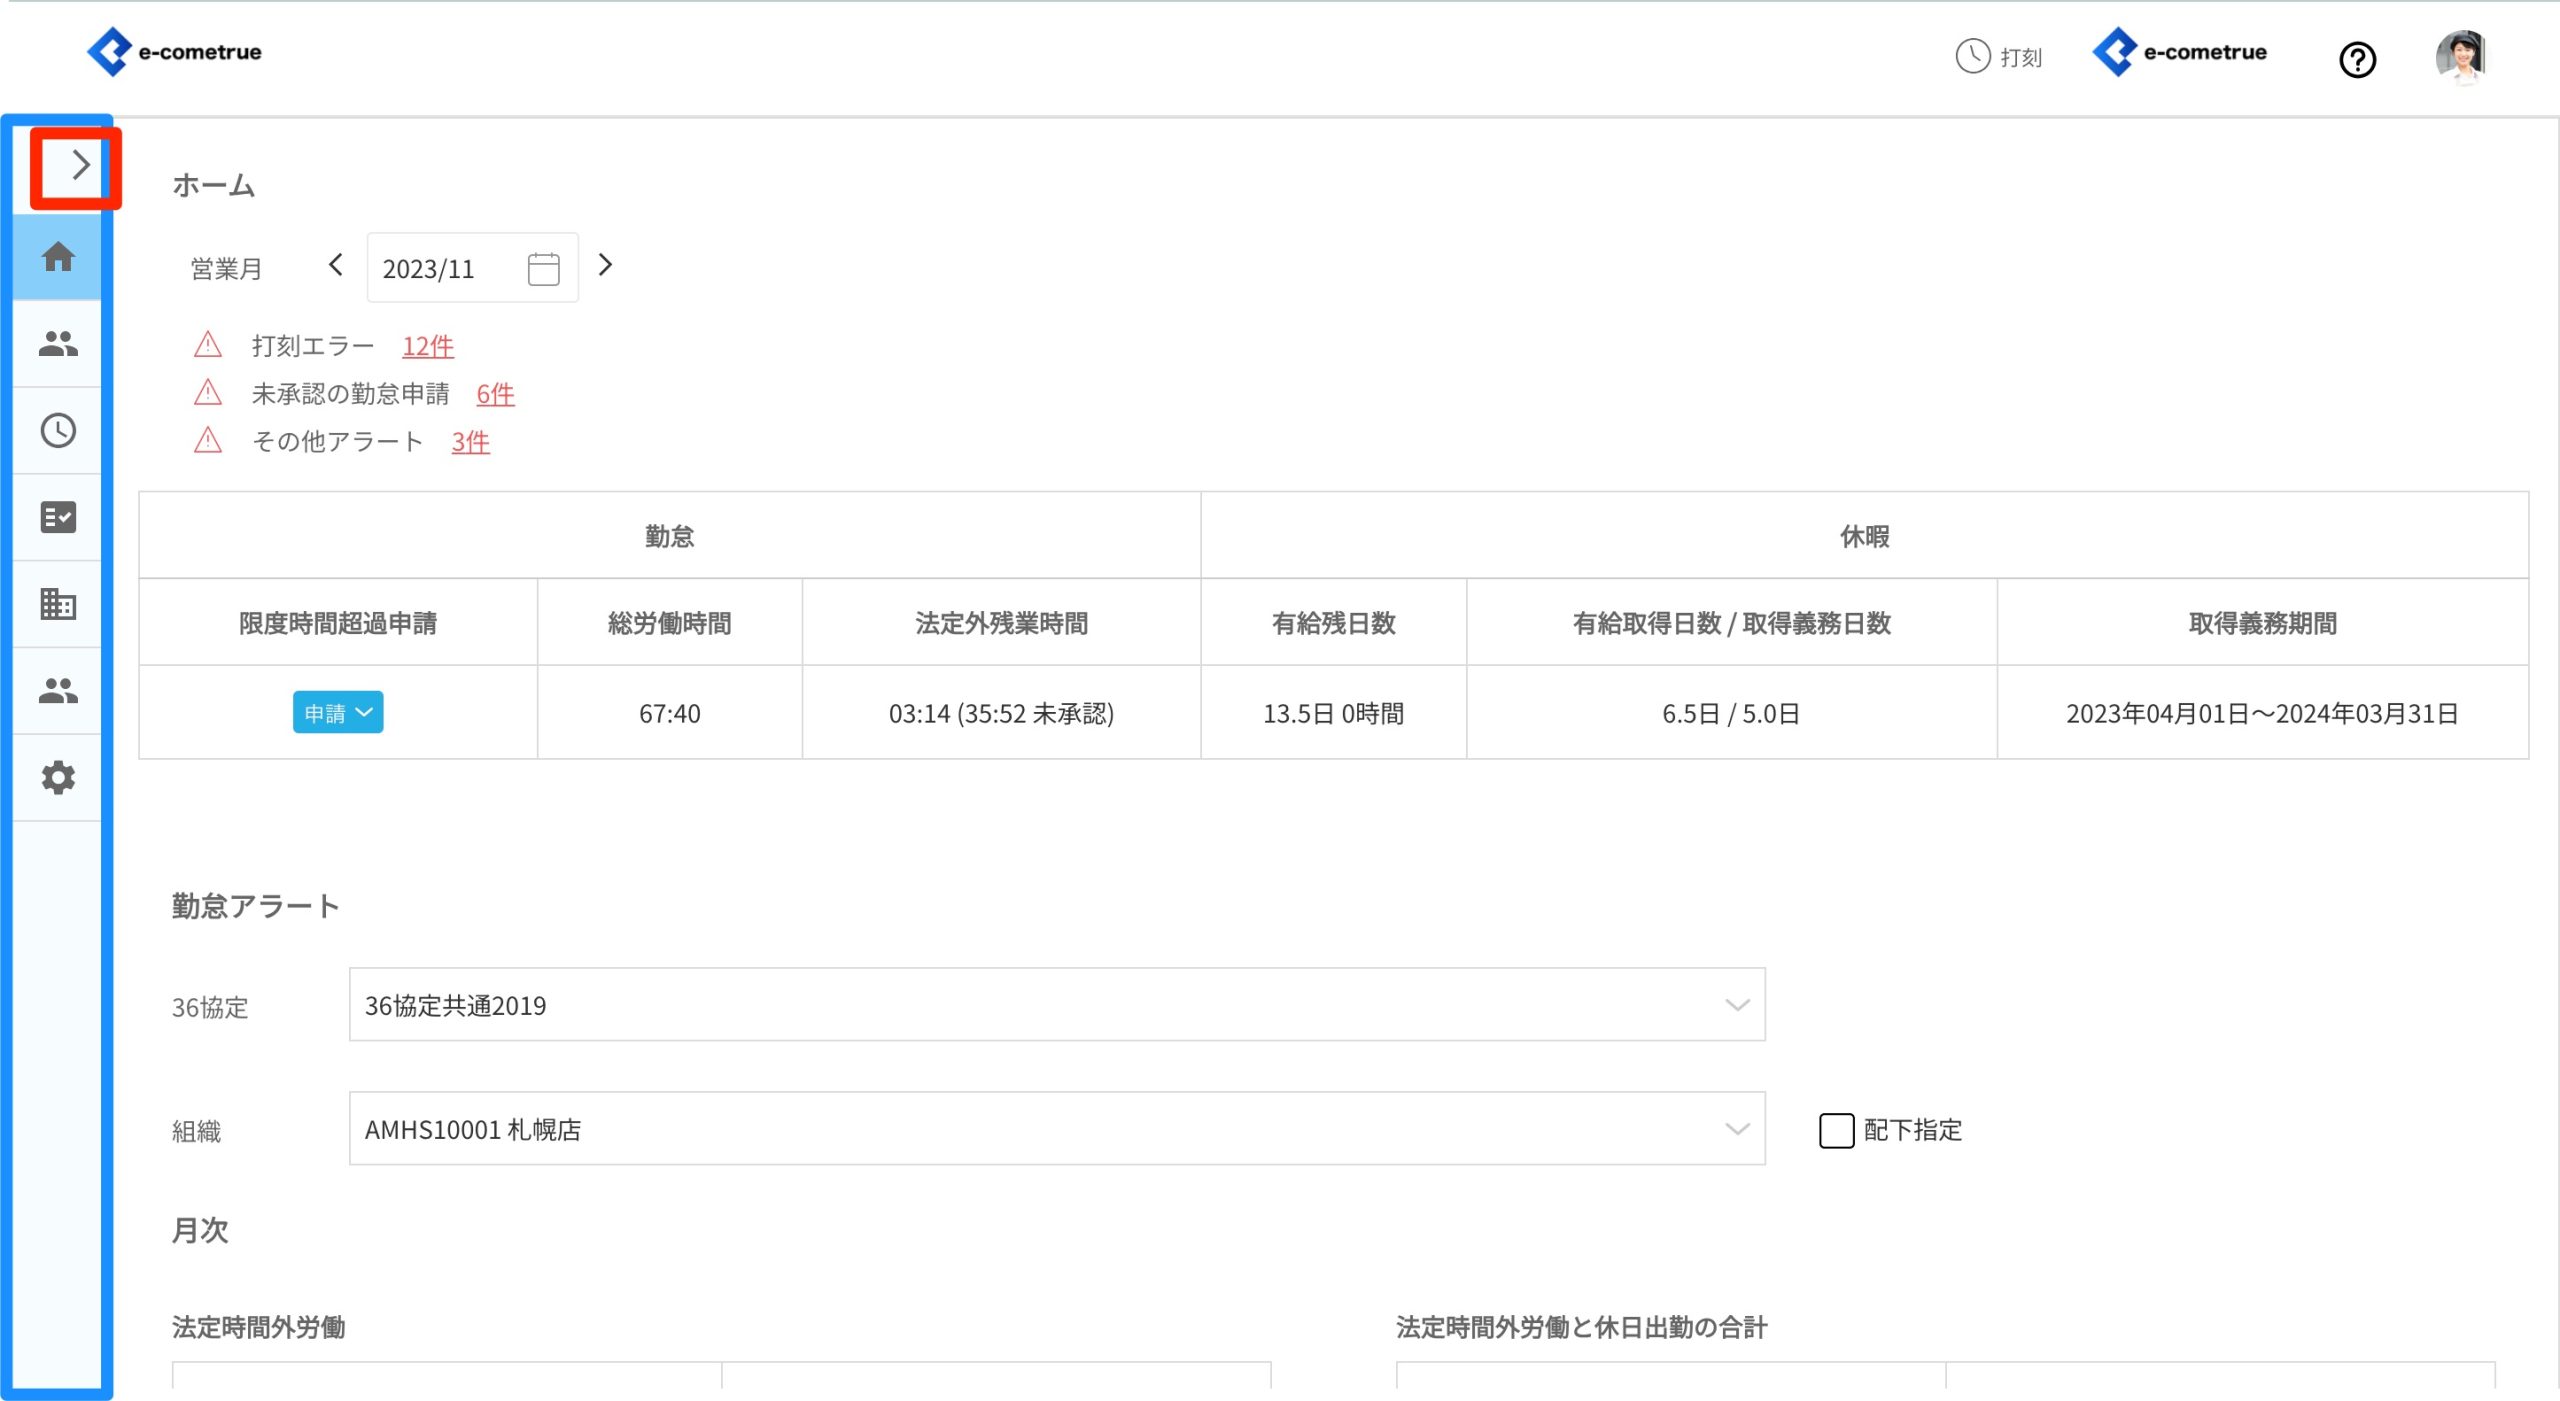Open the Home icon in the sidebar
Image resolution: width=2560 pixels, height=1401 pixels.
pyautogui.click(x=57, y=257)
